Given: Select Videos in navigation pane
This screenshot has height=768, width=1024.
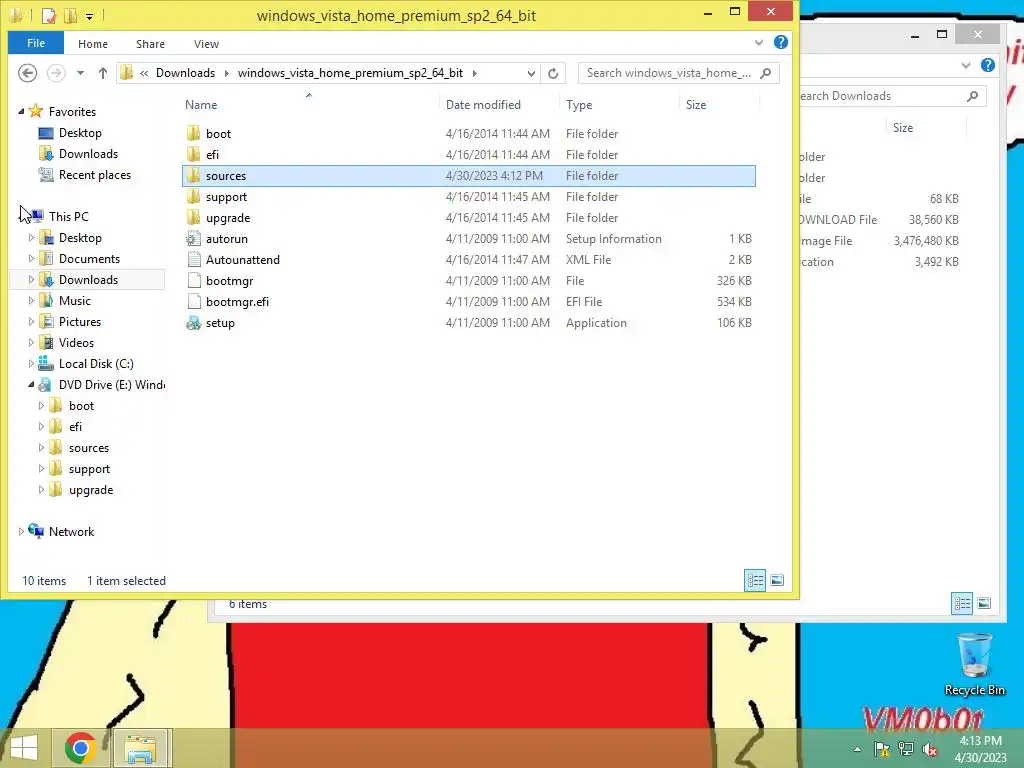Looking at the screenshot, I should [76, 343].
